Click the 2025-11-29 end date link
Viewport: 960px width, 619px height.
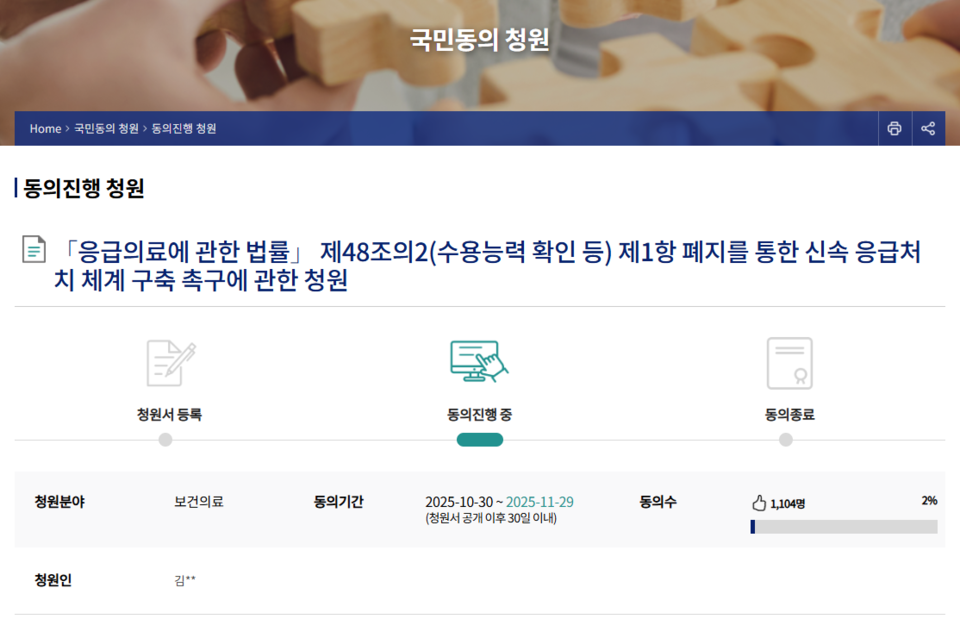click(x=541, y=500)
